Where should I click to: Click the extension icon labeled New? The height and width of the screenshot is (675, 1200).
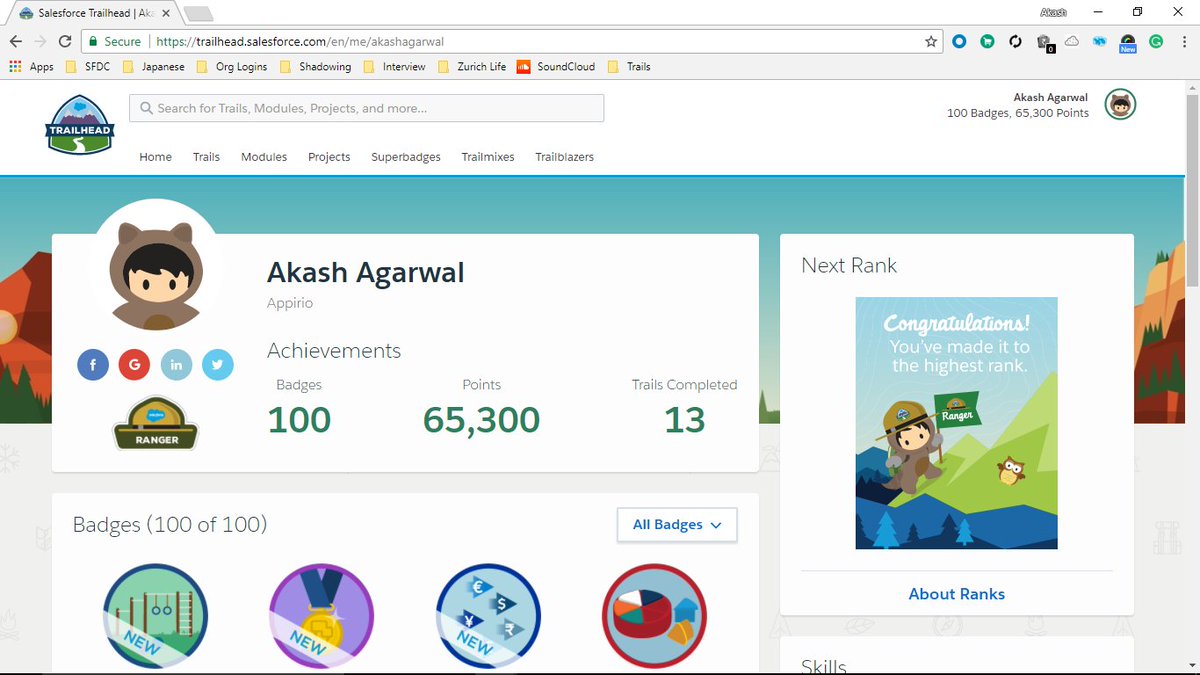[x=1128, y=43]
